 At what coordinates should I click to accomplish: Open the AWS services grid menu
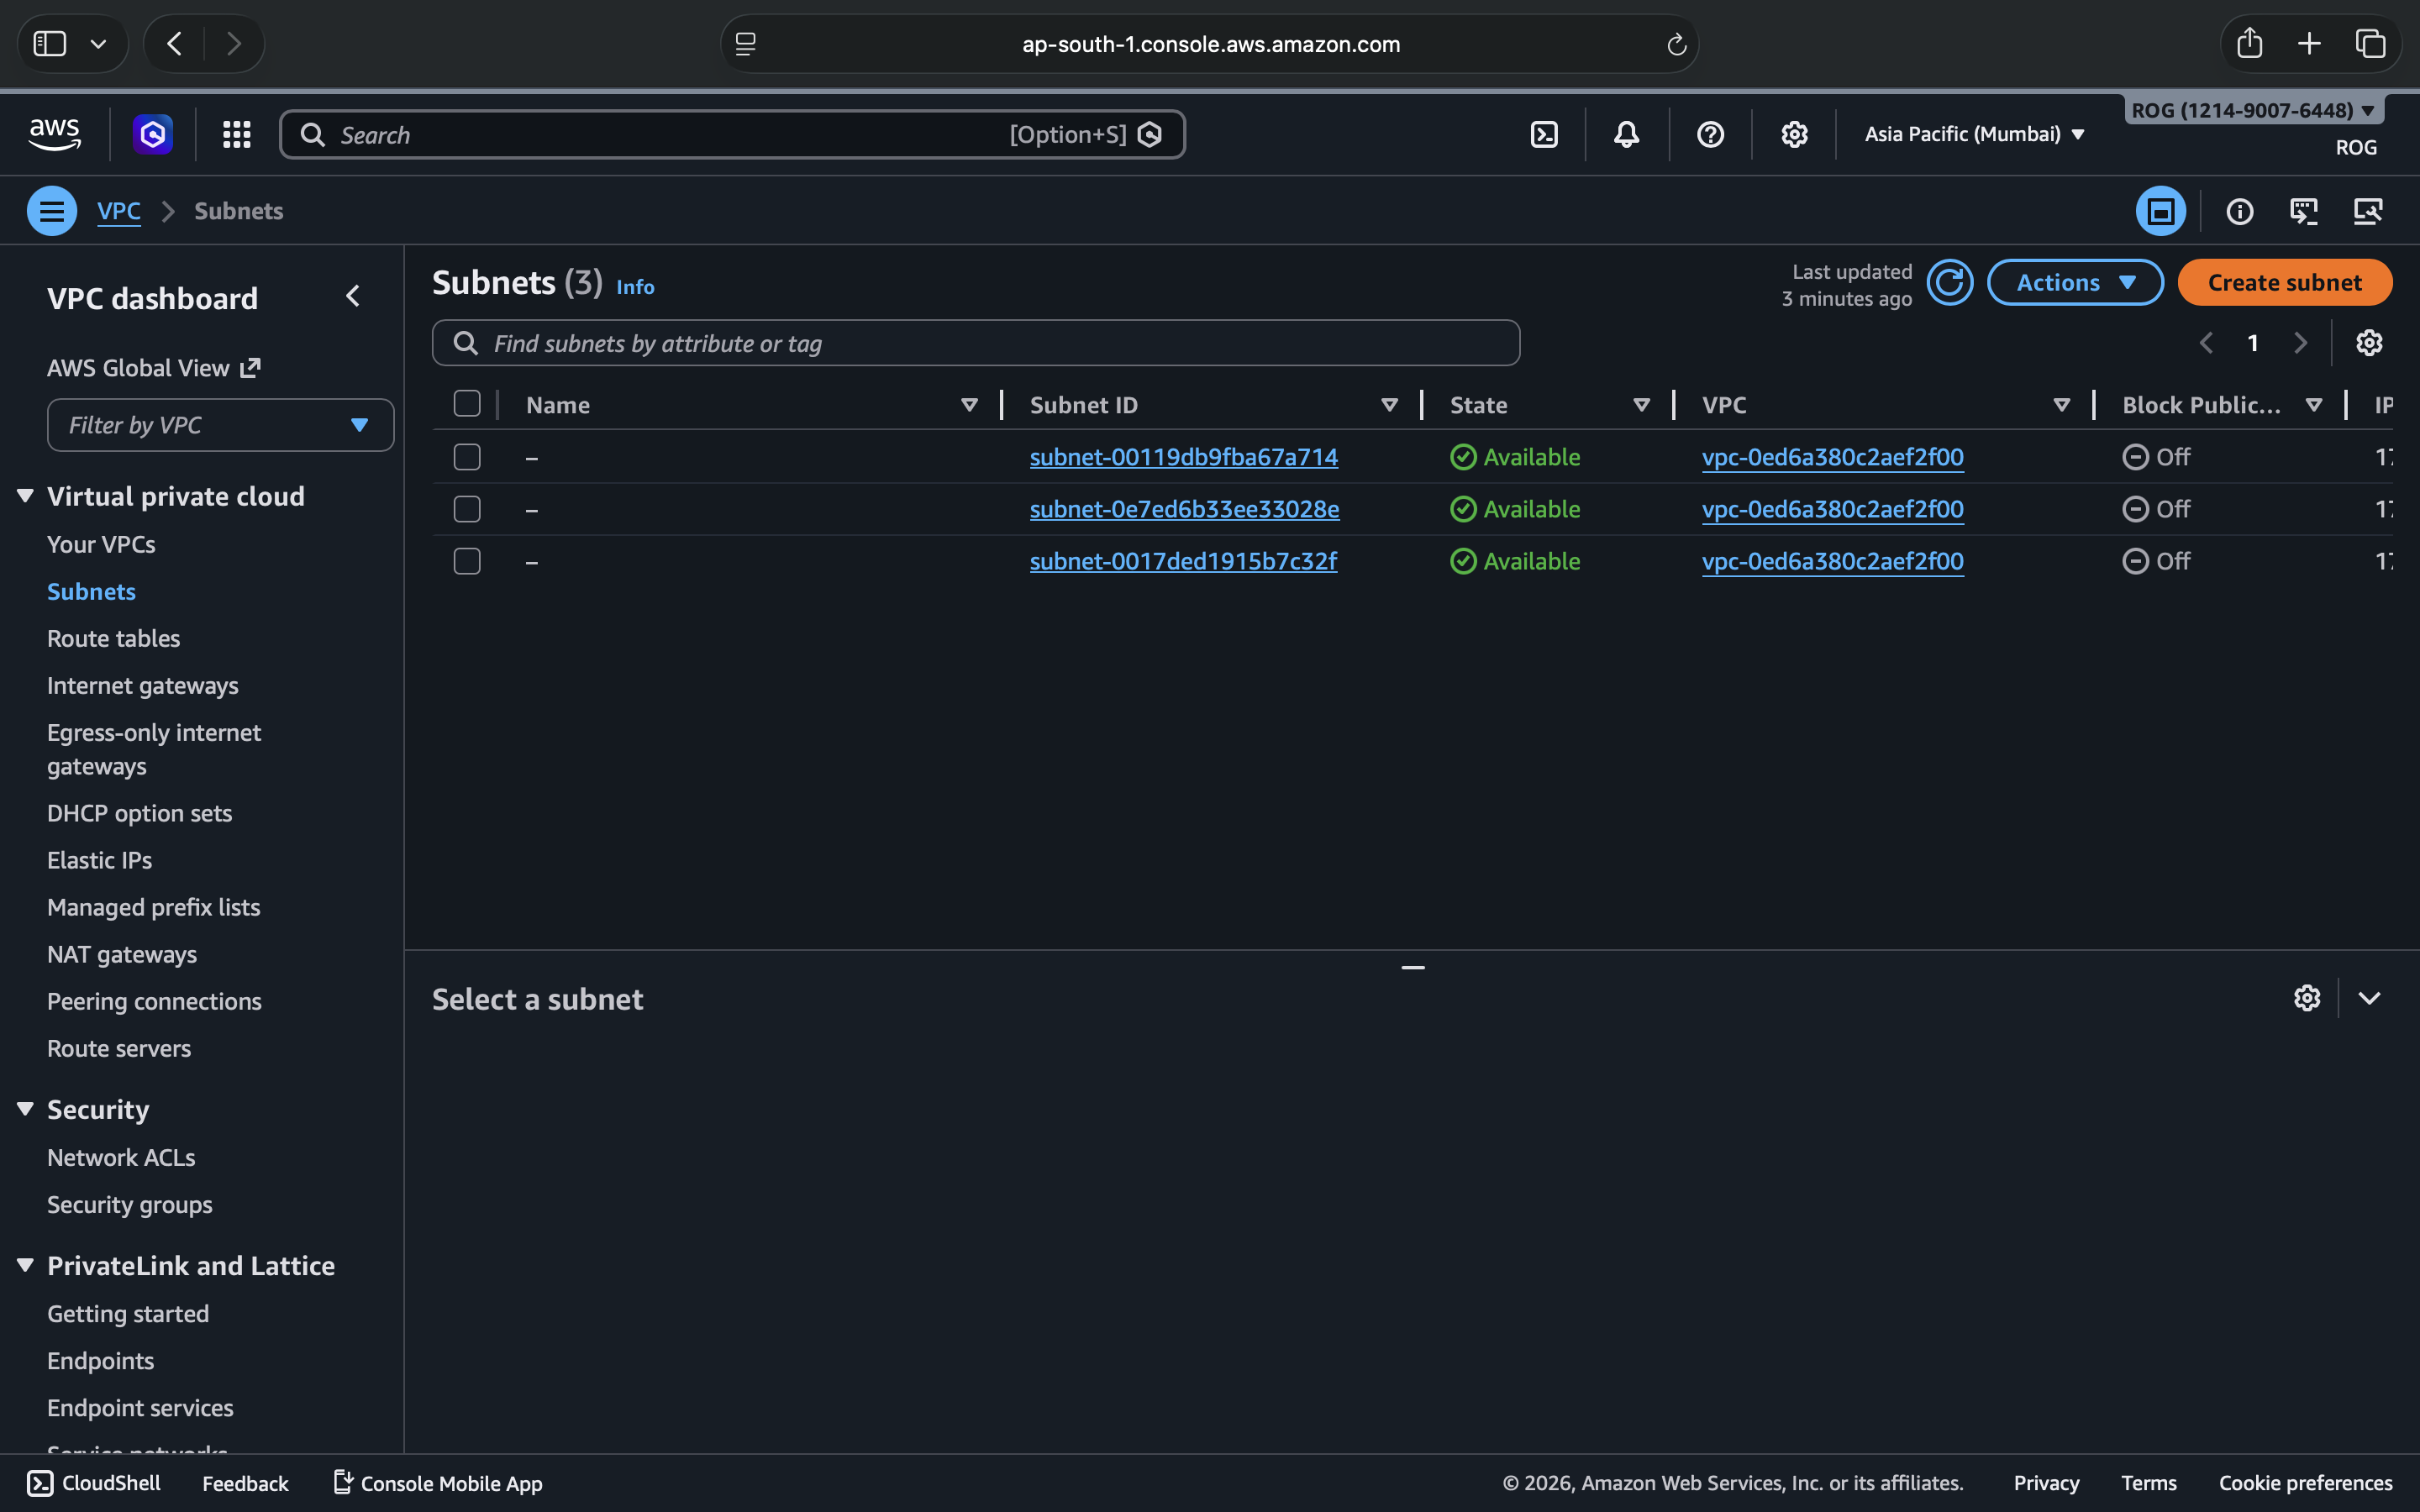pyautogui.click(x=236, y=134)
